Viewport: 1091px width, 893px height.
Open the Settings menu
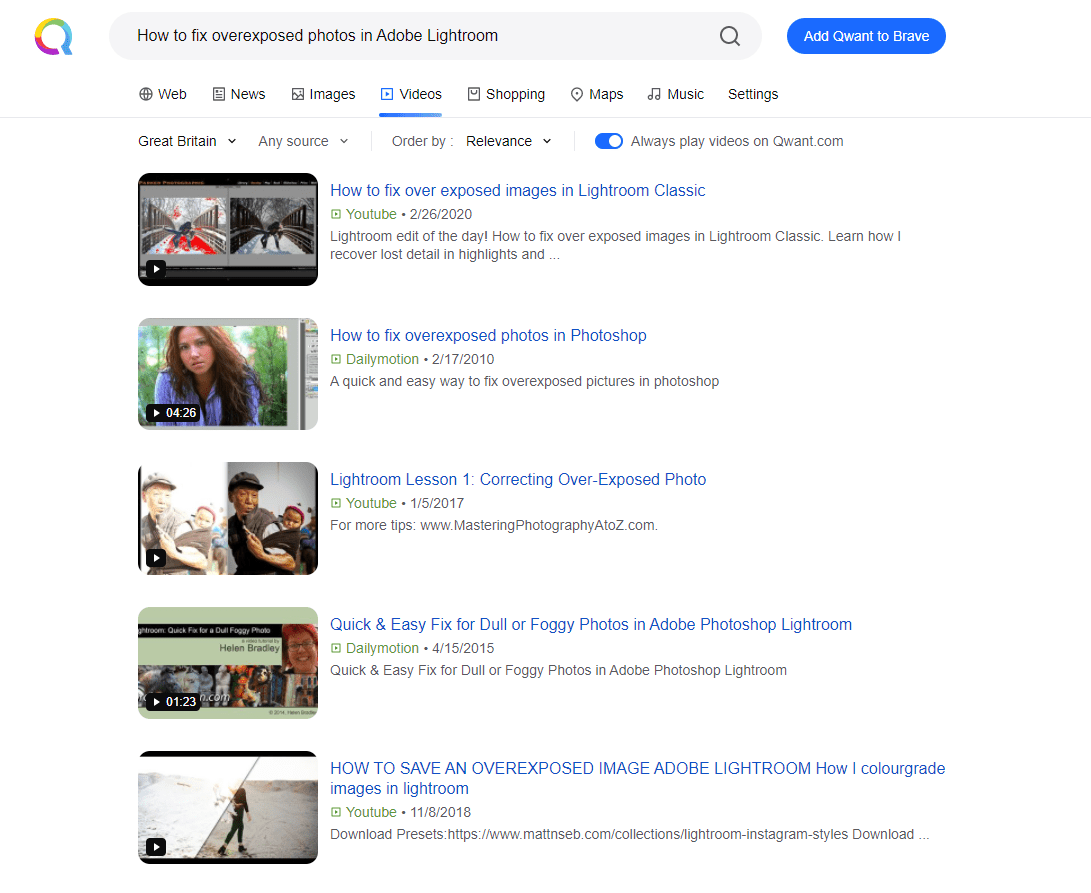point(753,94)
